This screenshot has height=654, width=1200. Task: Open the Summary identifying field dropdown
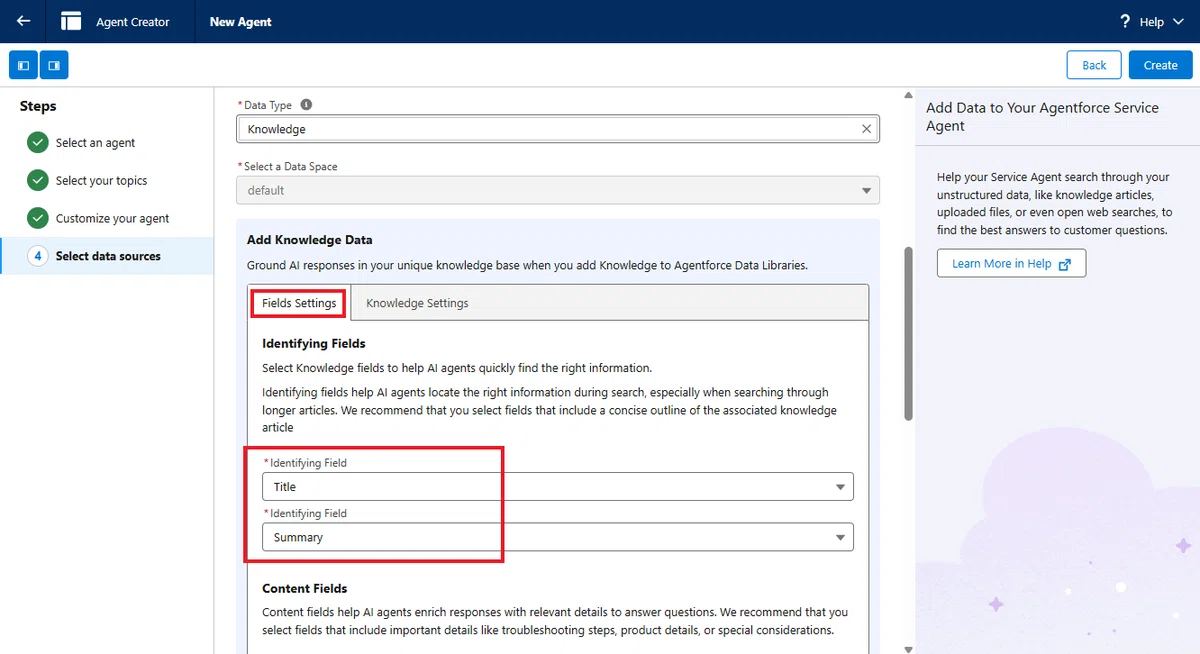(558, 537)
